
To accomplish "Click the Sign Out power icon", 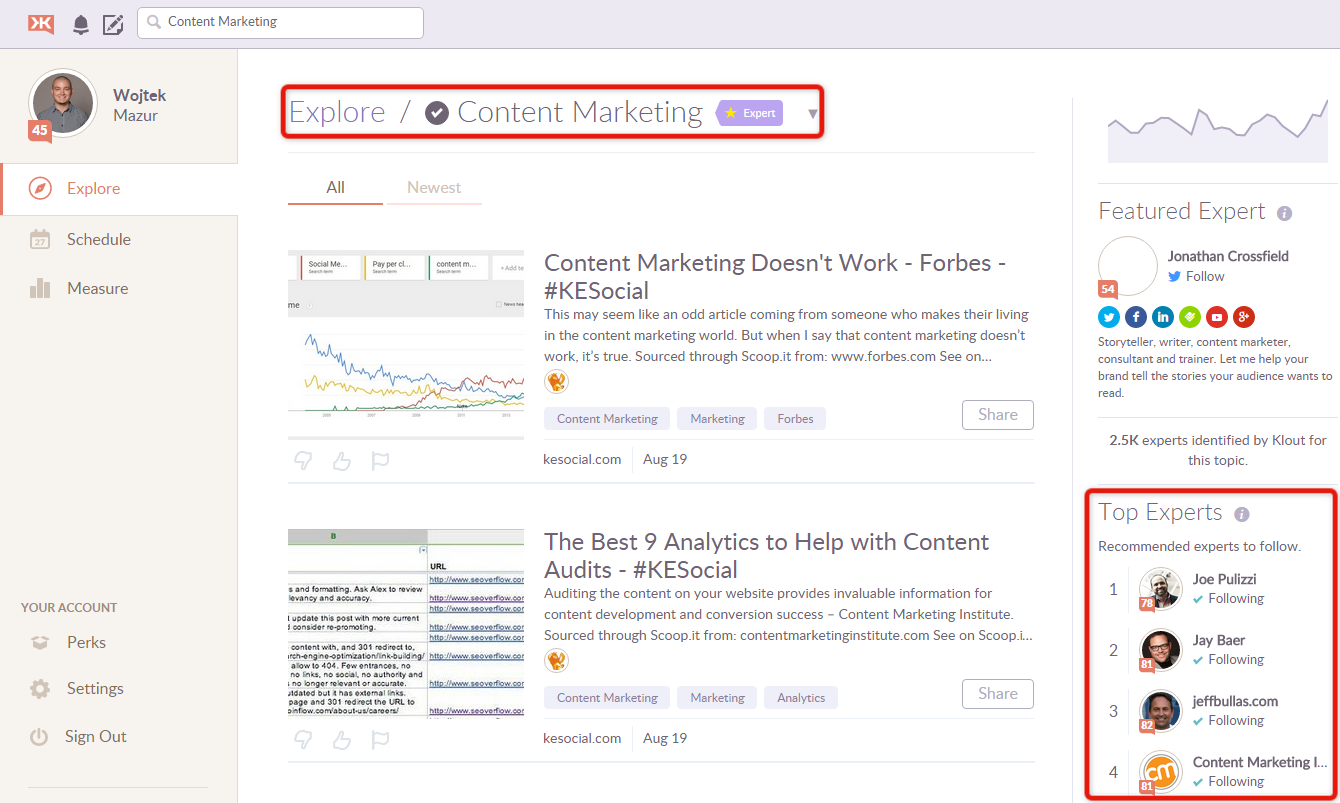I will pyautogui.click(x=39, y=737).
